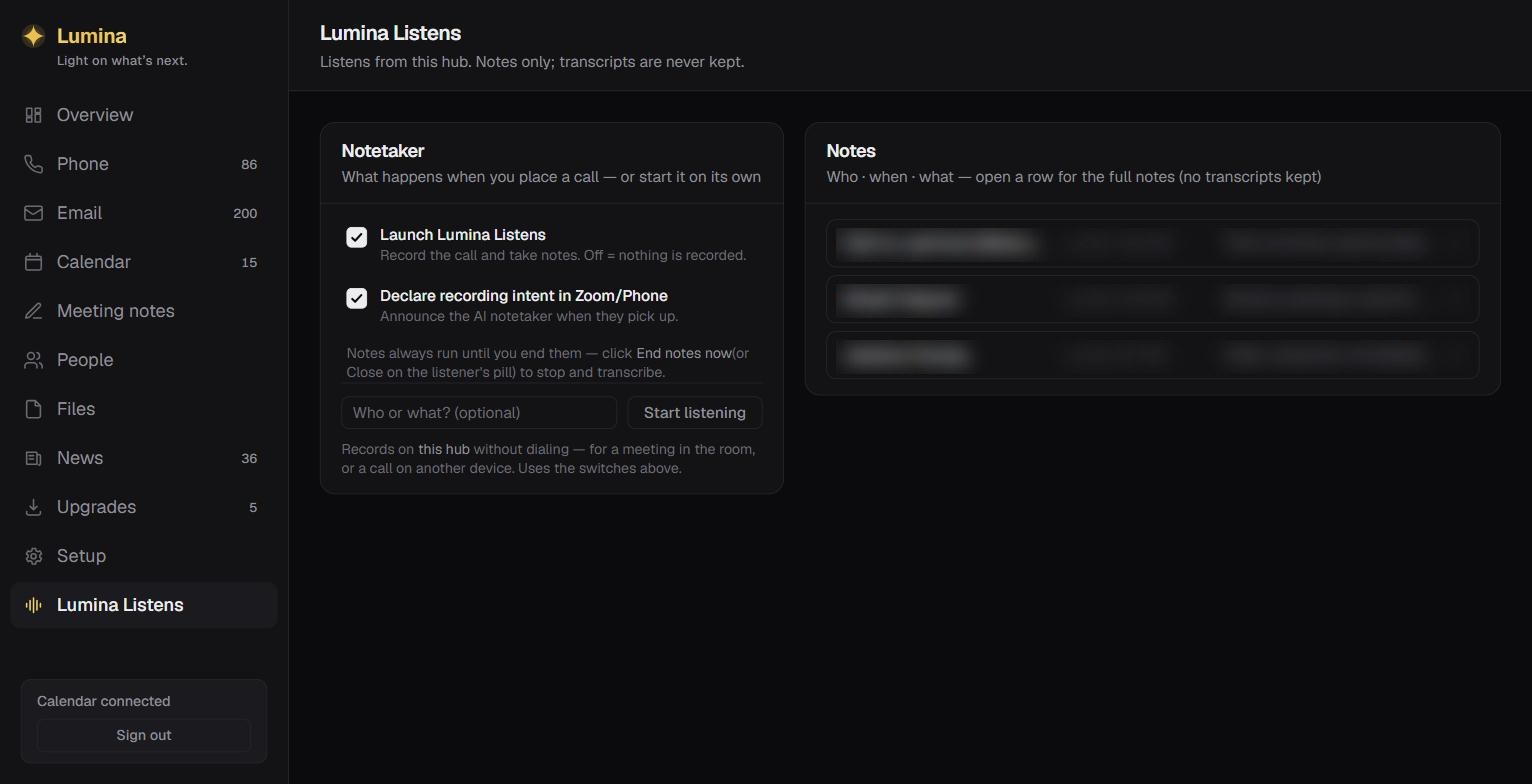The height and width of the screenshot is (784, 1532).
Task: Open Meeting notes section
Action: [144, 311]
